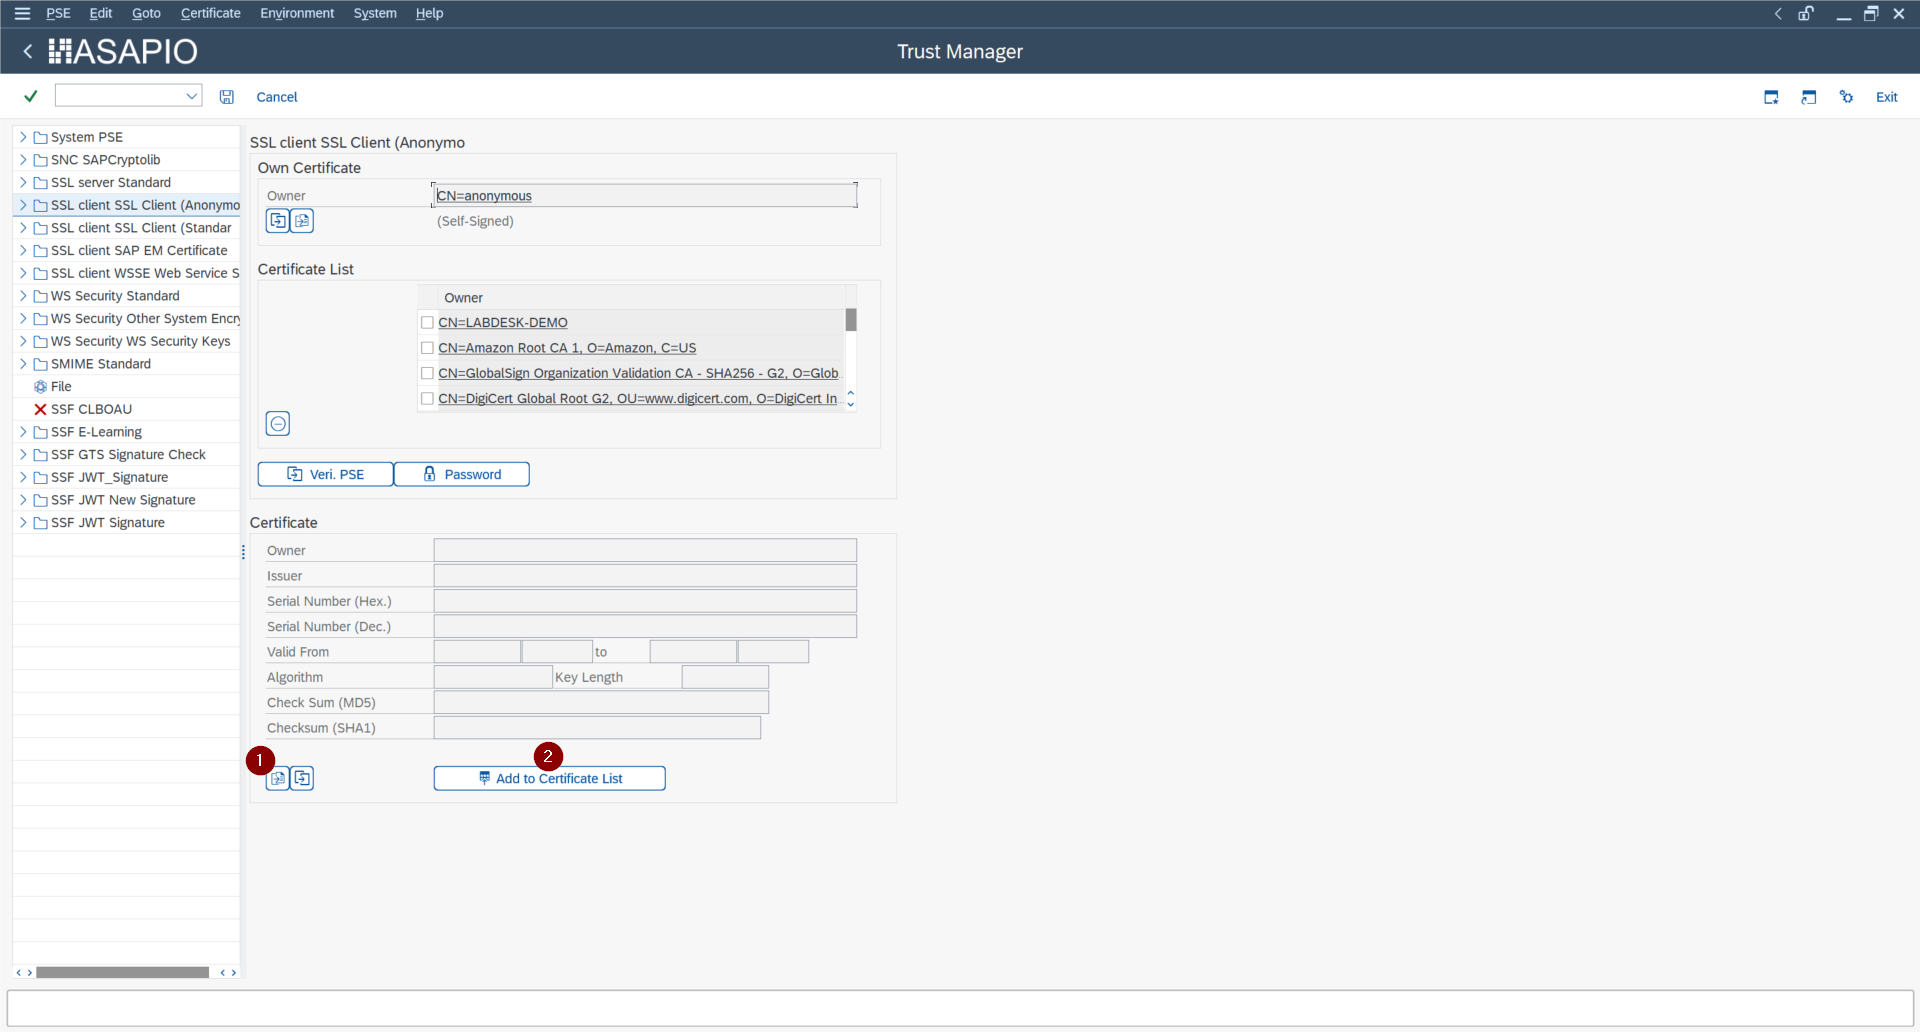Open the hamburger menu icon
The height and width of the screenshot is (1032, 1920).
tap(22, 13)
